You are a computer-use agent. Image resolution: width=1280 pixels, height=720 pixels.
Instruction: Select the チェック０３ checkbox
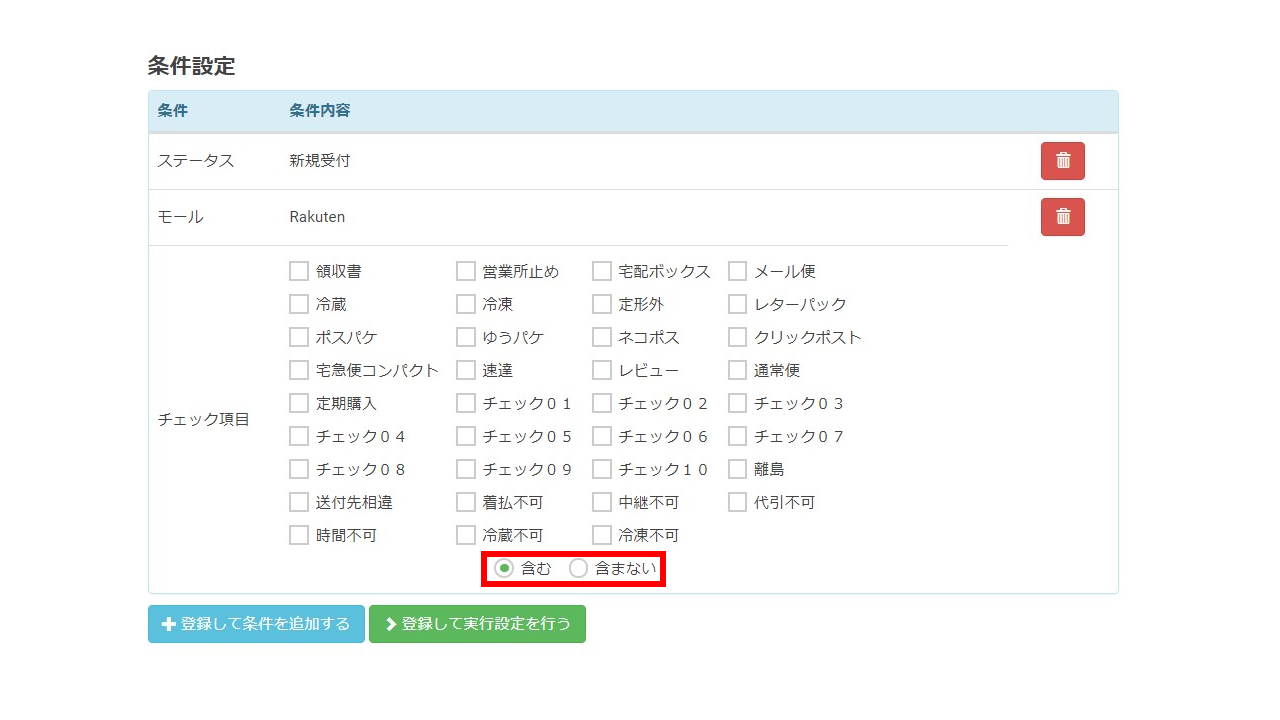(738, 403)
